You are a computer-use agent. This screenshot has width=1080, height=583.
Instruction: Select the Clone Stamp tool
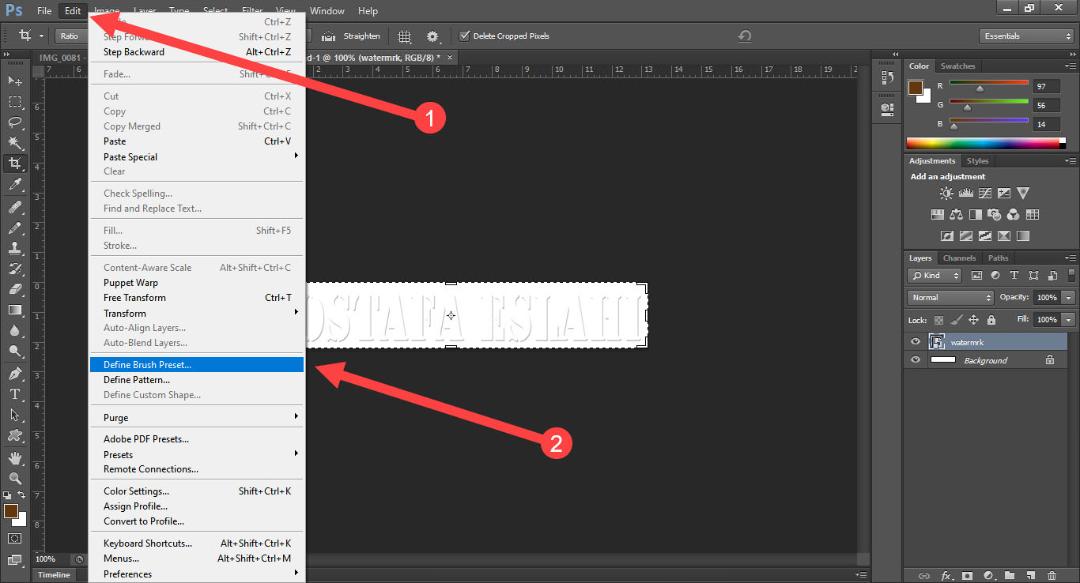click(x=14, y=248)
